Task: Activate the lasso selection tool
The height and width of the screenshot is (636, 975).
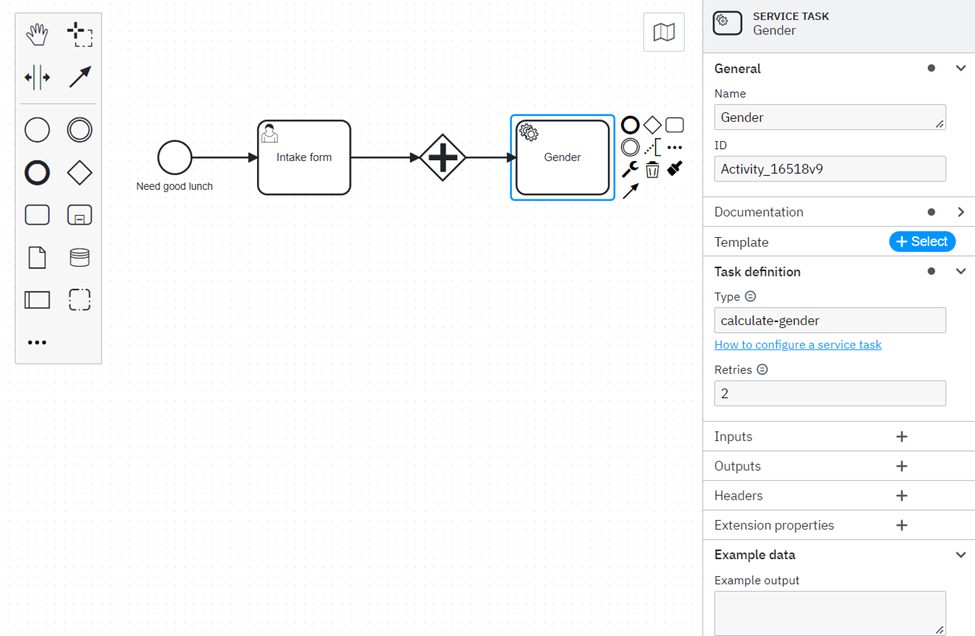Action: [x=80, y=34]
